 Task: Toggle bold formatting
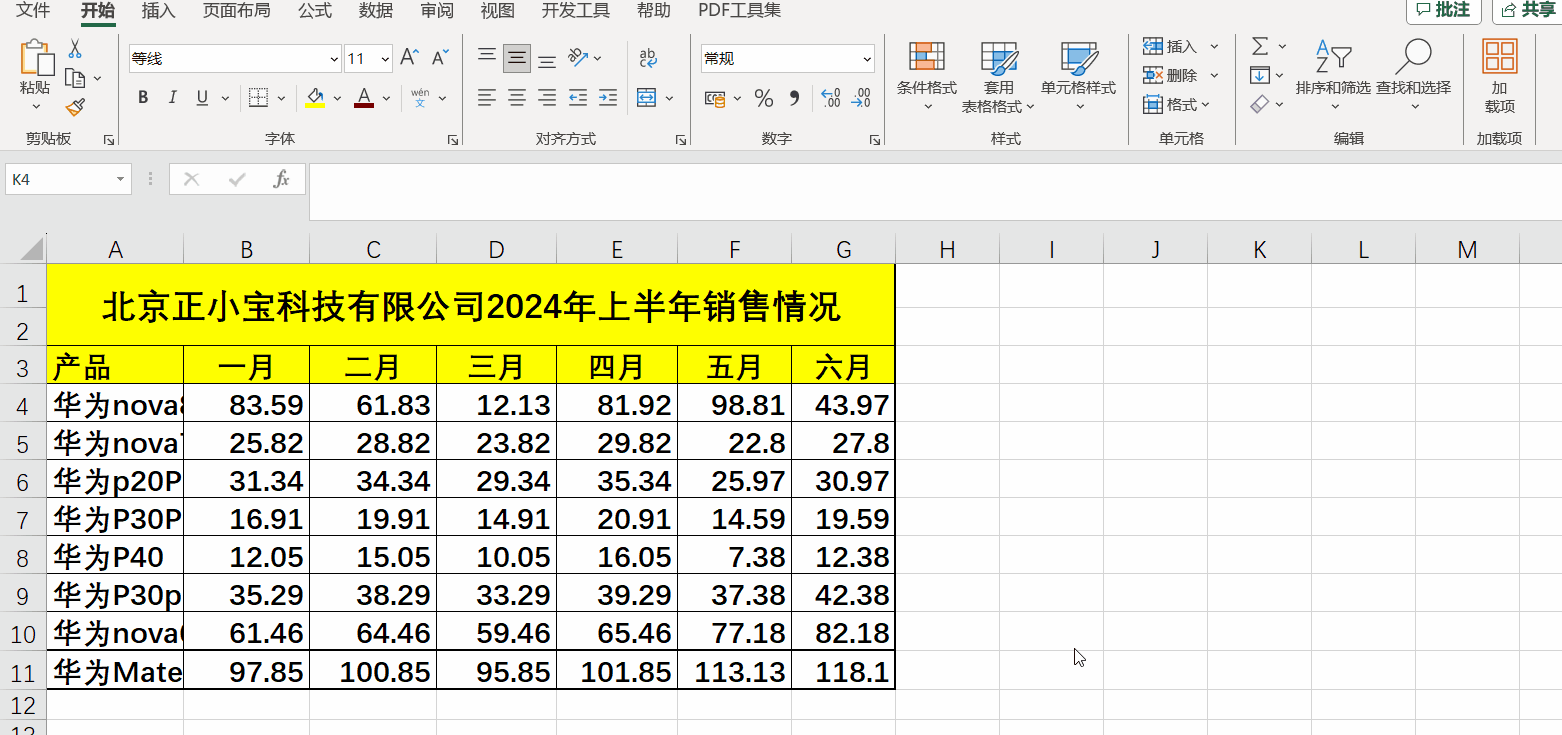click(x=142, y=97)
